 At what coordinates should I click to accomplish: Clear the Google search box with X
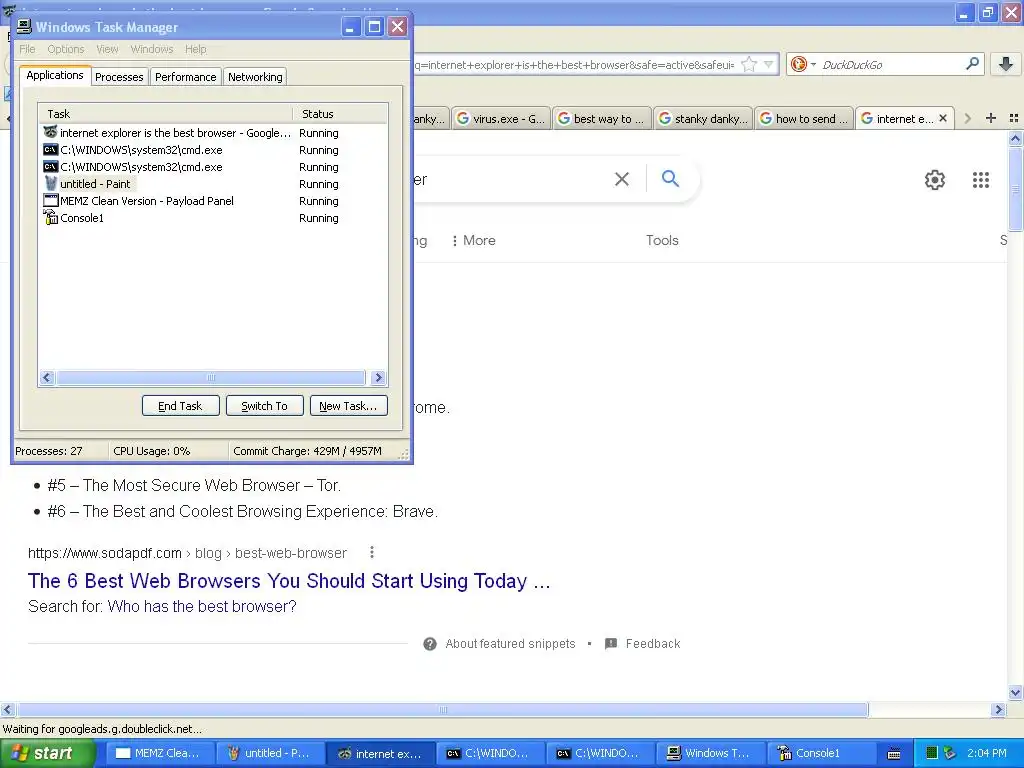click(x=622, y=179)
